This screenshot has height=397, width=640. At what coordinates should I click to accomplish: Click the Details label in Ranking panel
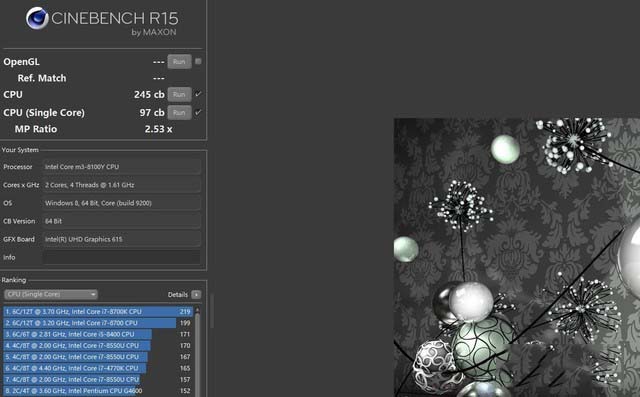178,295
